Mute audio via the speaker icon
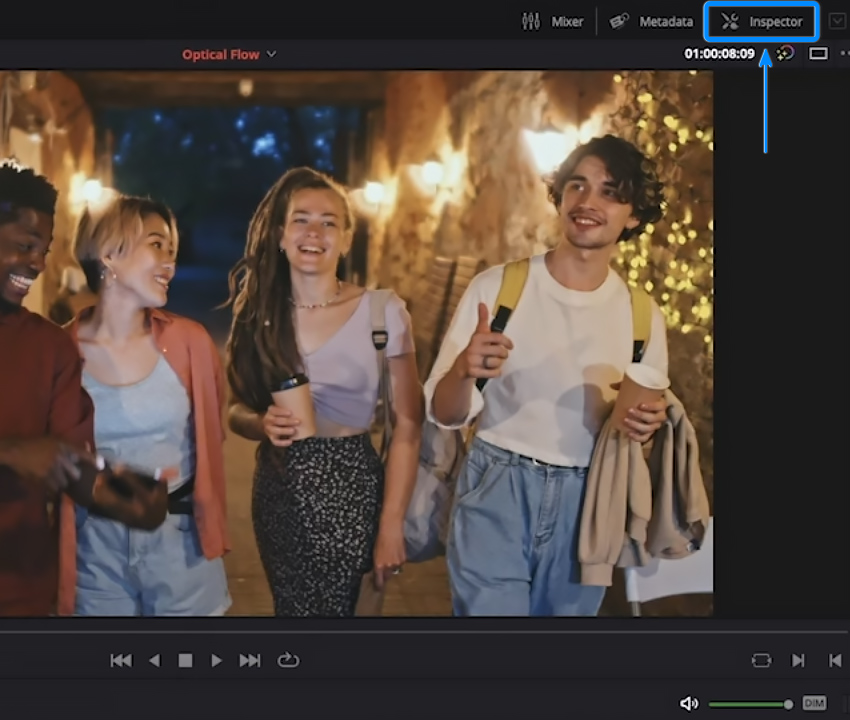 tap(689, 704)
